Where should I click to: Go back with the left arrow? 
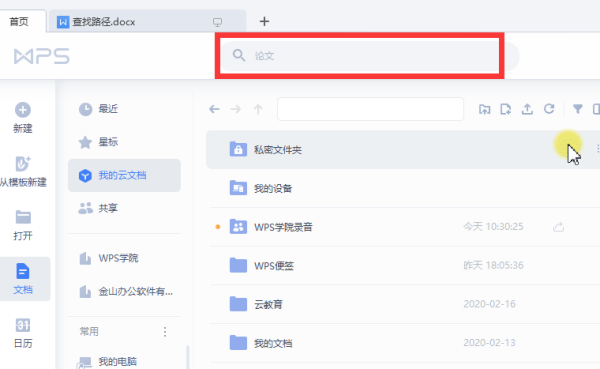[214, 109]
